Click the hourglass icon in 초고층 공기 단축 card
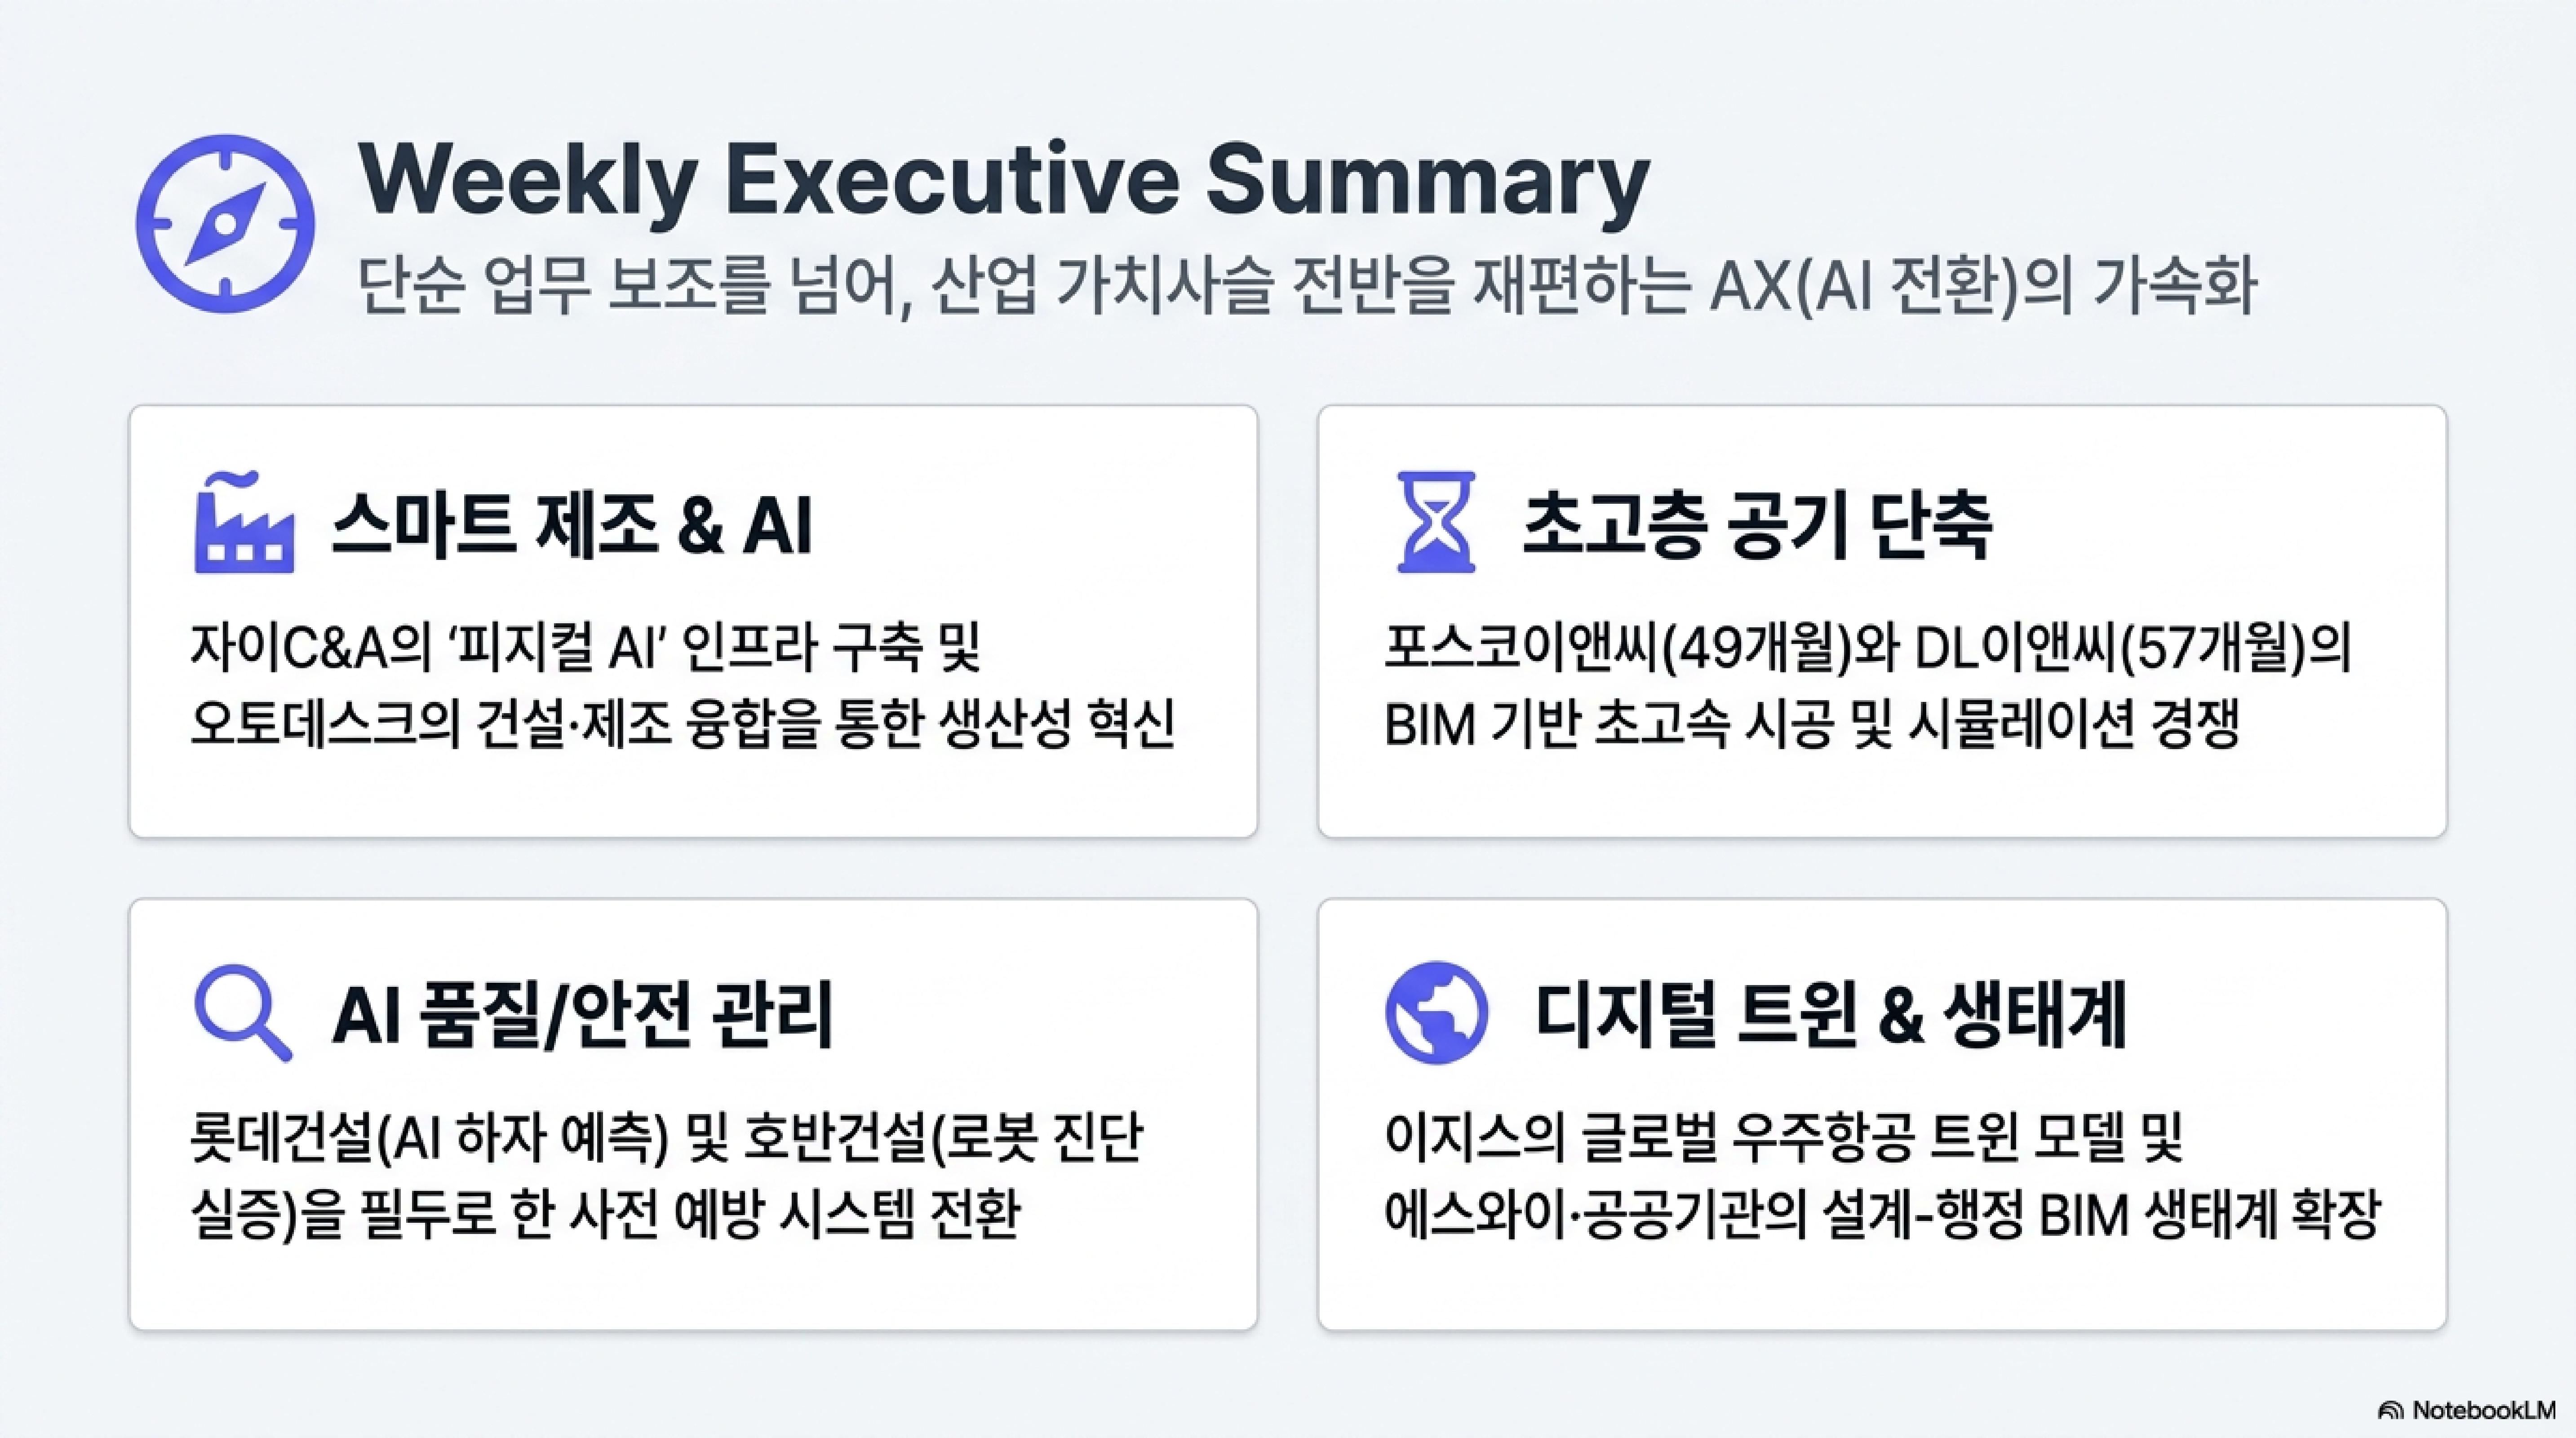This screenshot has height=1438, width=2576. click(x=1436, y=522)
